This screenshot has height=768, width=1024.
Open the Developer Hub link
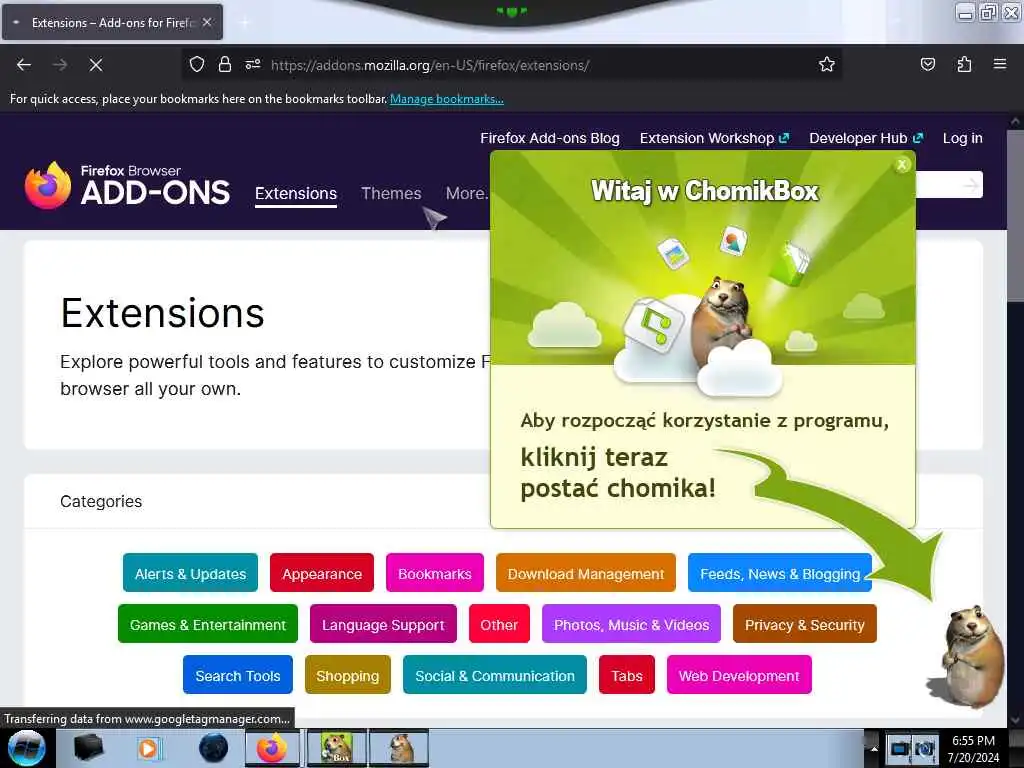pyautogui.click(x=866, y=138)
